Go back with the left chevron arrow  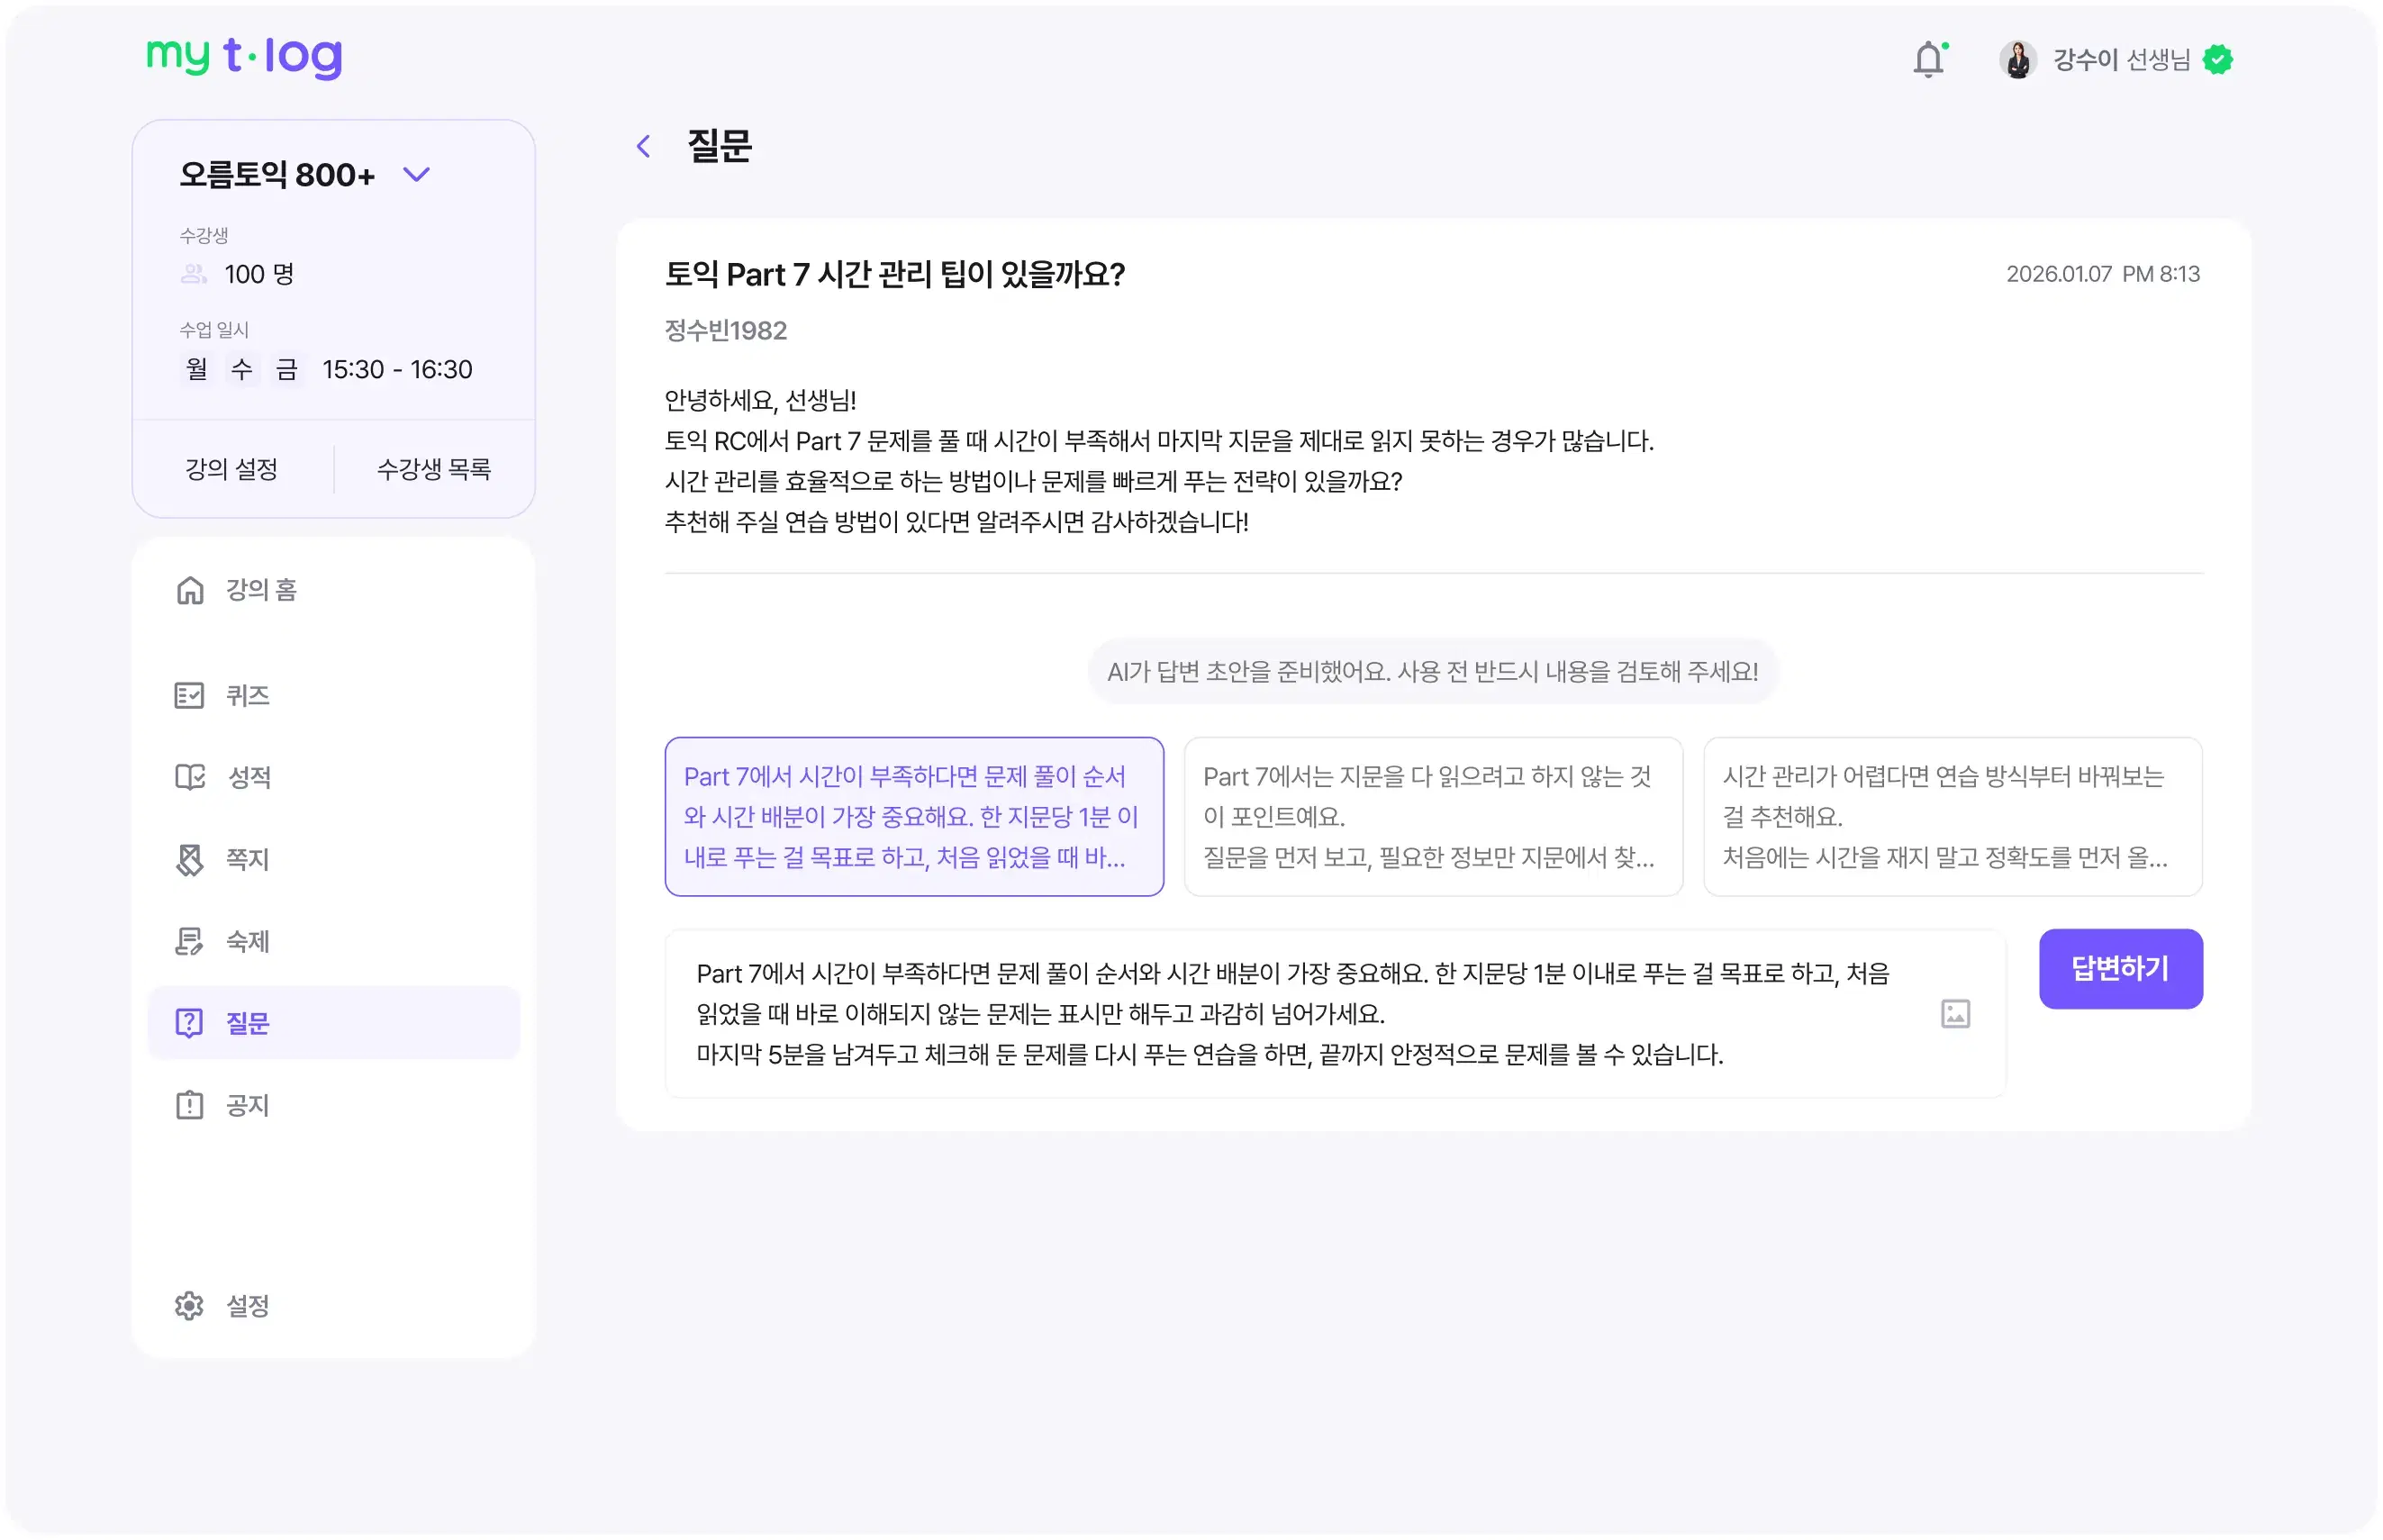[643, 147]
